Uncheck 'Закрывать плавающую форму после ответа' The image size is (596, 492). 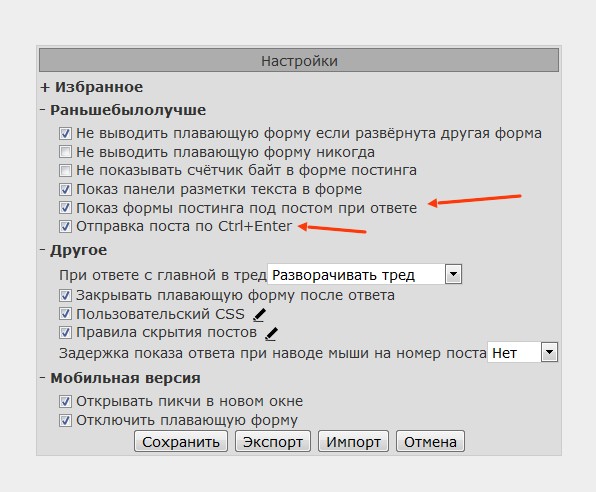65,295
